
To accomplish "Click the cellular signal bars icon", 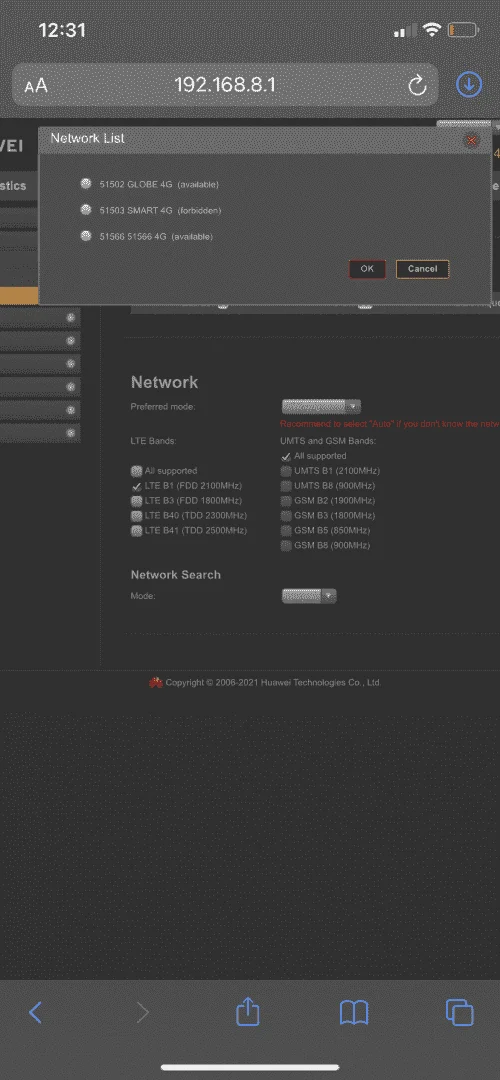I will click(406, 30).
